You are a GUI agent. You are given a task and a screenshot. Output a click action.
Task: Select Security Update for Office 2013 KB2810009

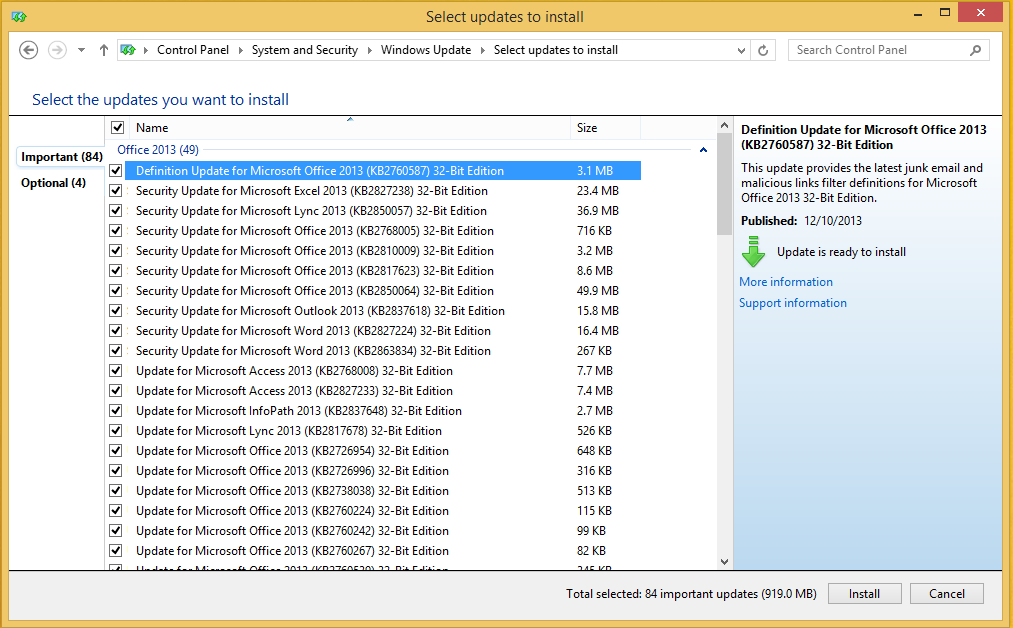pyautogui.click(x=315, y=251)
